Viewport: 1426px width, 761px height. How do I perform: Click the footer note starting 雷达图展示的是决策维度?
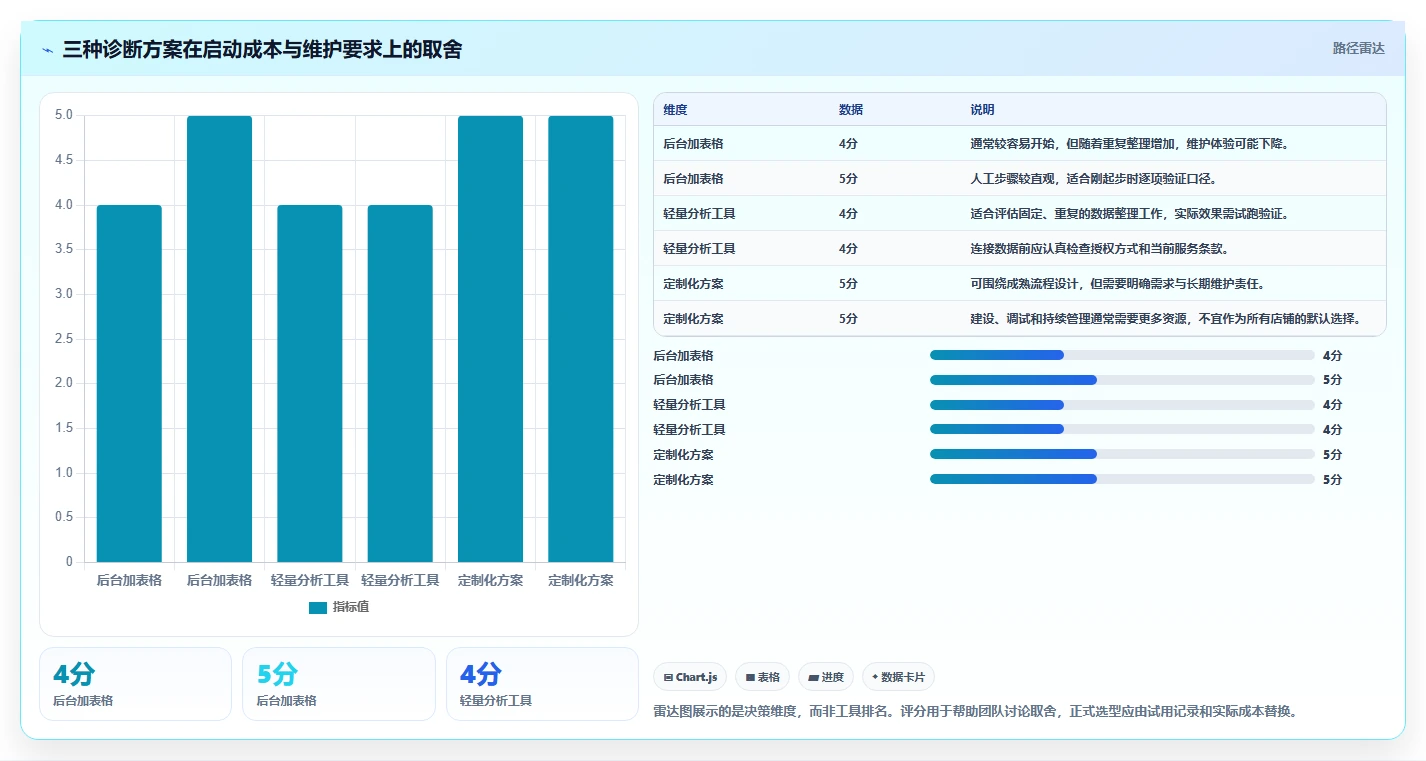point(975,712)
